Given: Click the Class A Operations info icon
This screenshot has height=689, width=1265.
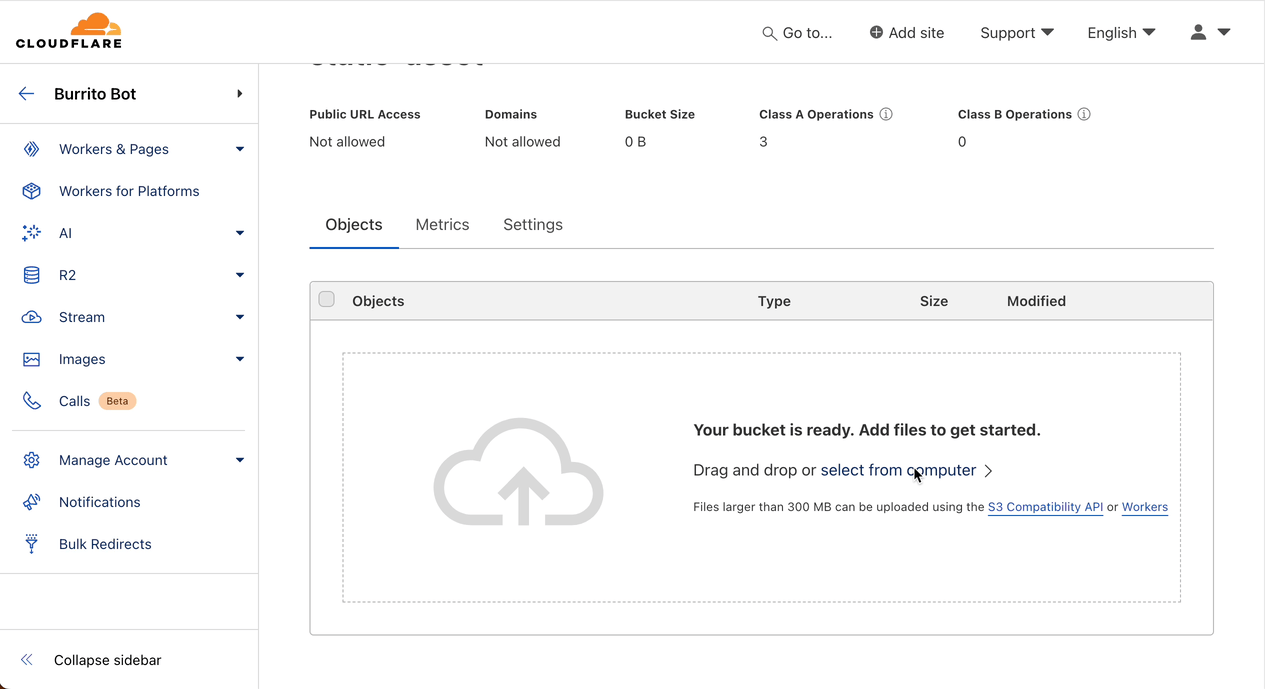Looking at the screenshot, I should (x=886, y=114).
